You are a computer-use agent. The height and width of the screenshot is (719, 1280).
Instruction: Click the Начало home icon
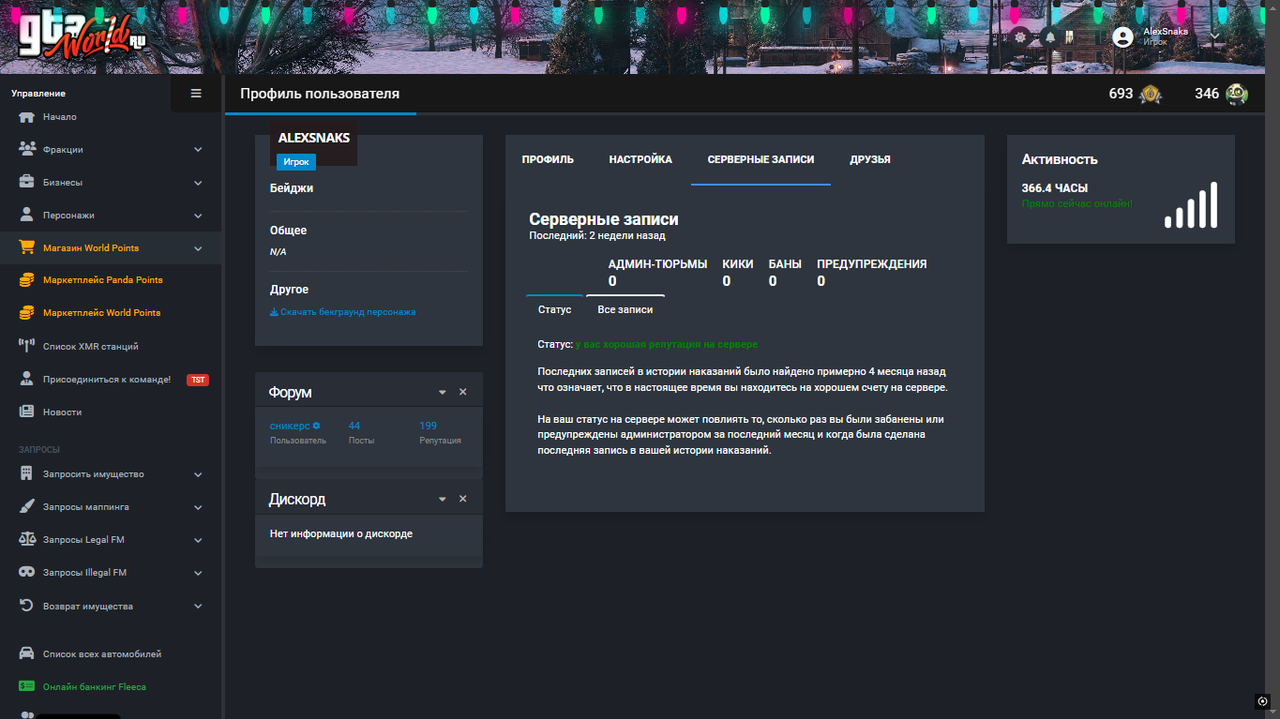click(x=27, y=117)
